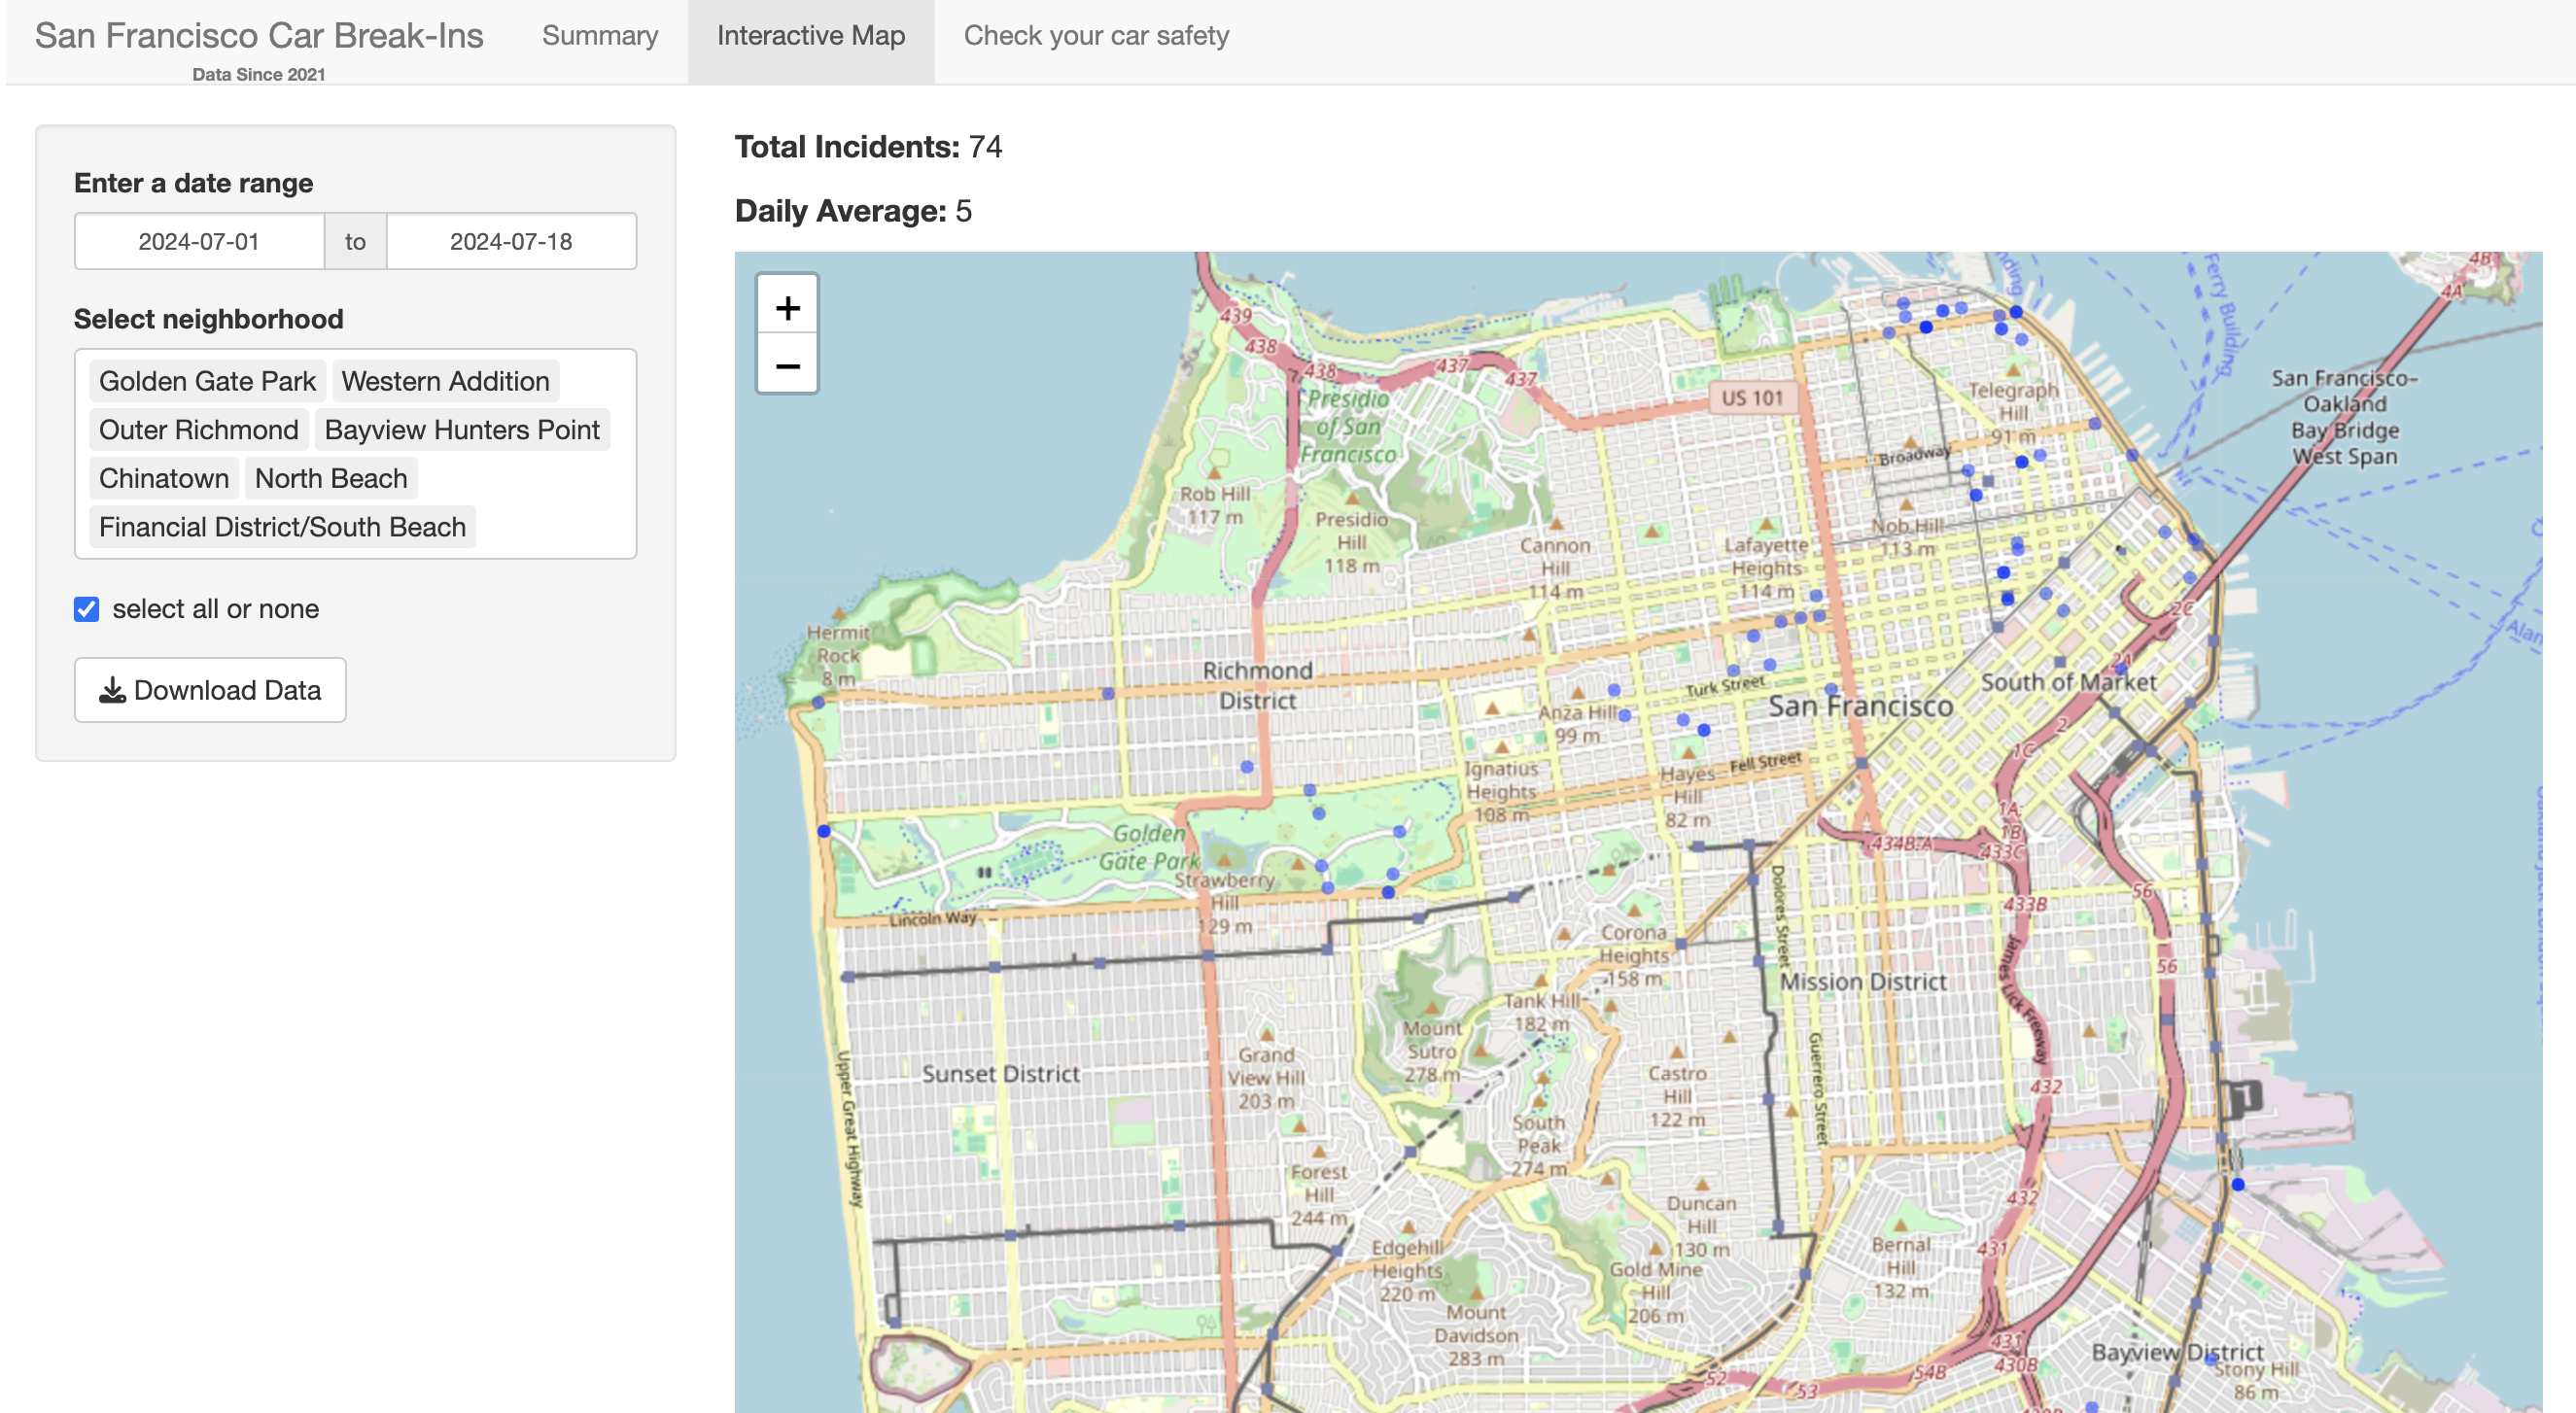The width and height of the screenshot is (2576, 1413).
Task: Switch to the Summary tab
Action: (600, 36)
